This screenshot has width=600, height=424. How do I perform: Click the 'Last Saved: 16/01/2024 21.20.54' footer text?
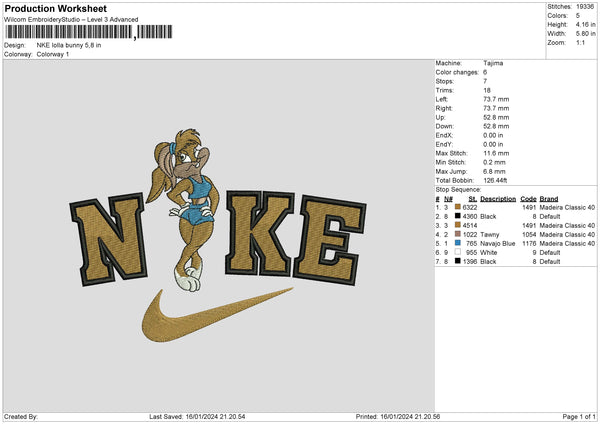(x=197, y=417)
